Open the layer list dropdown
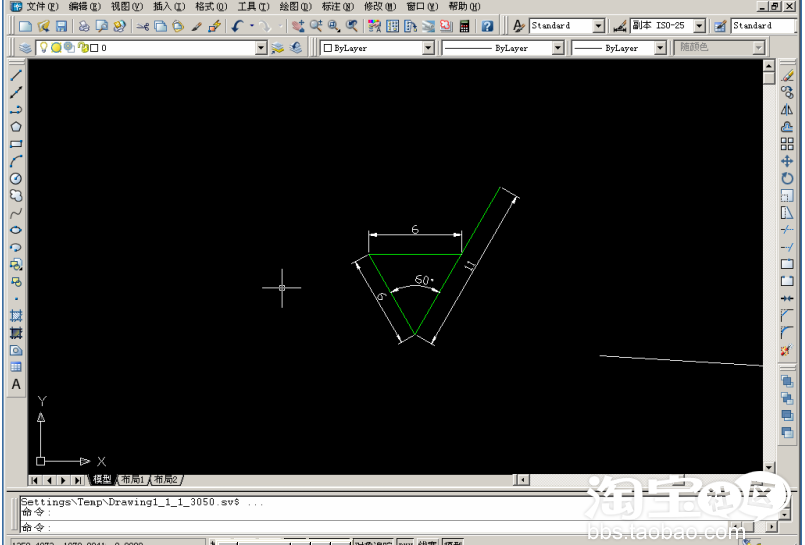This screenshot has width=805, height=545. [262, 48]
